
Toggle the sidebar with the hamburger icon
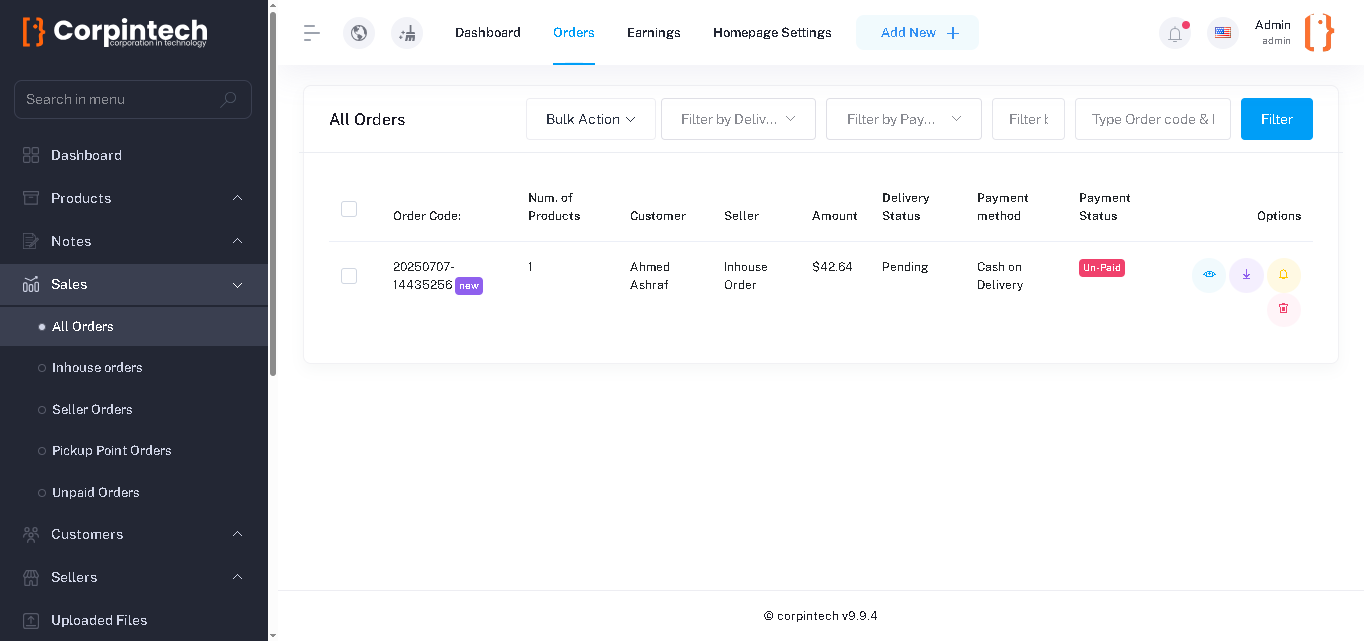coord(311,32)
